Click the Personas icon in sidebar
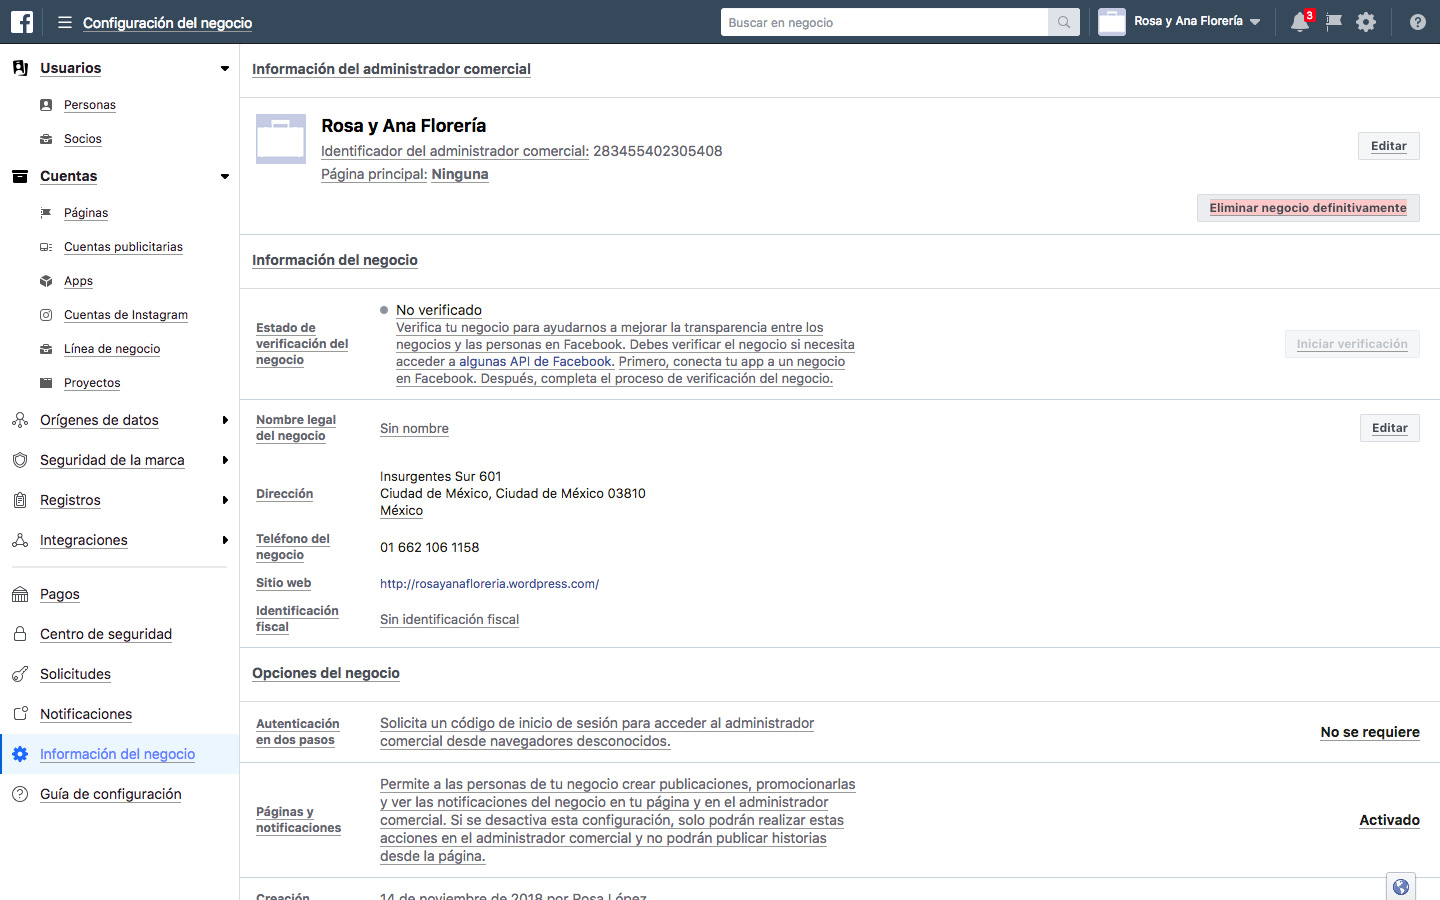 coord(46,105)
